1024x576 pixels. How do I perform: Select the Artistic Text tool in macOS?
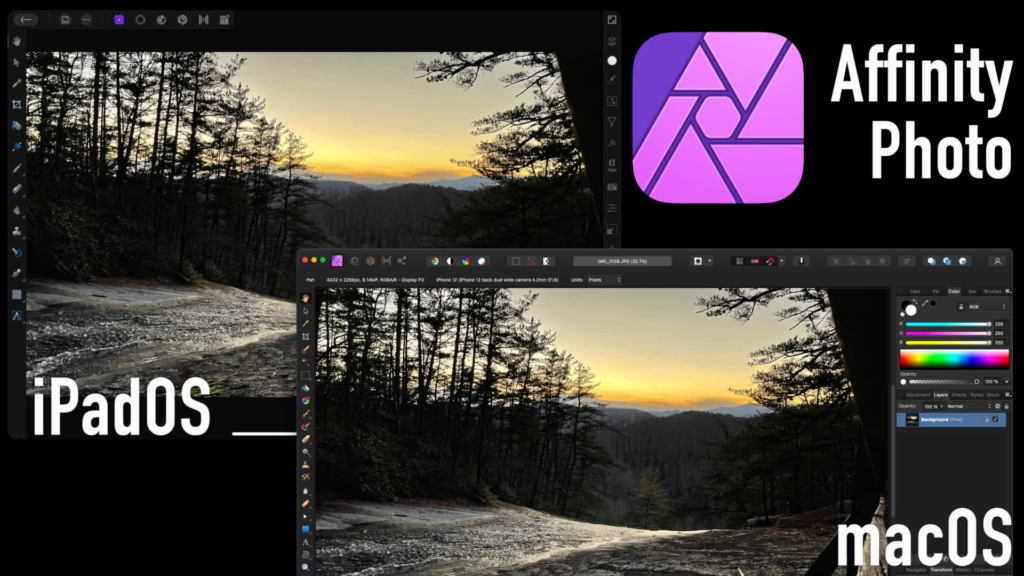click(x=306, y=543)
